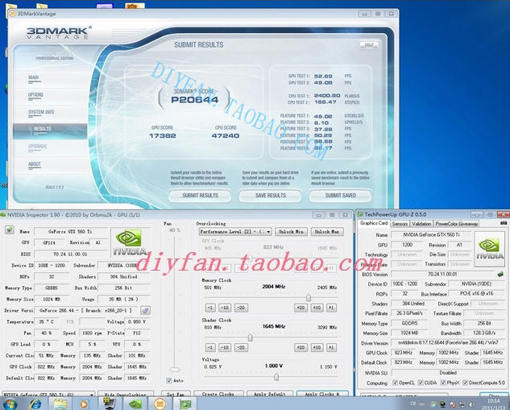Click Unlock Min button in Inspector

291,231
